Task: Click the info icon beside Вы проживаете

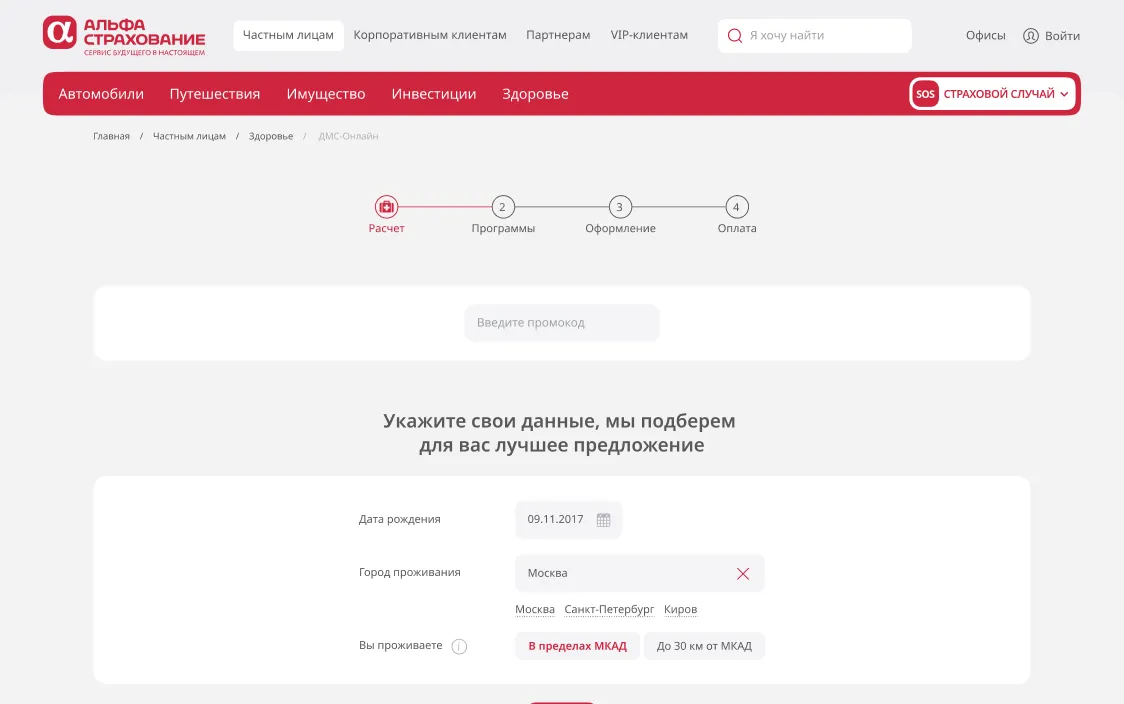Action: [459, 646]
